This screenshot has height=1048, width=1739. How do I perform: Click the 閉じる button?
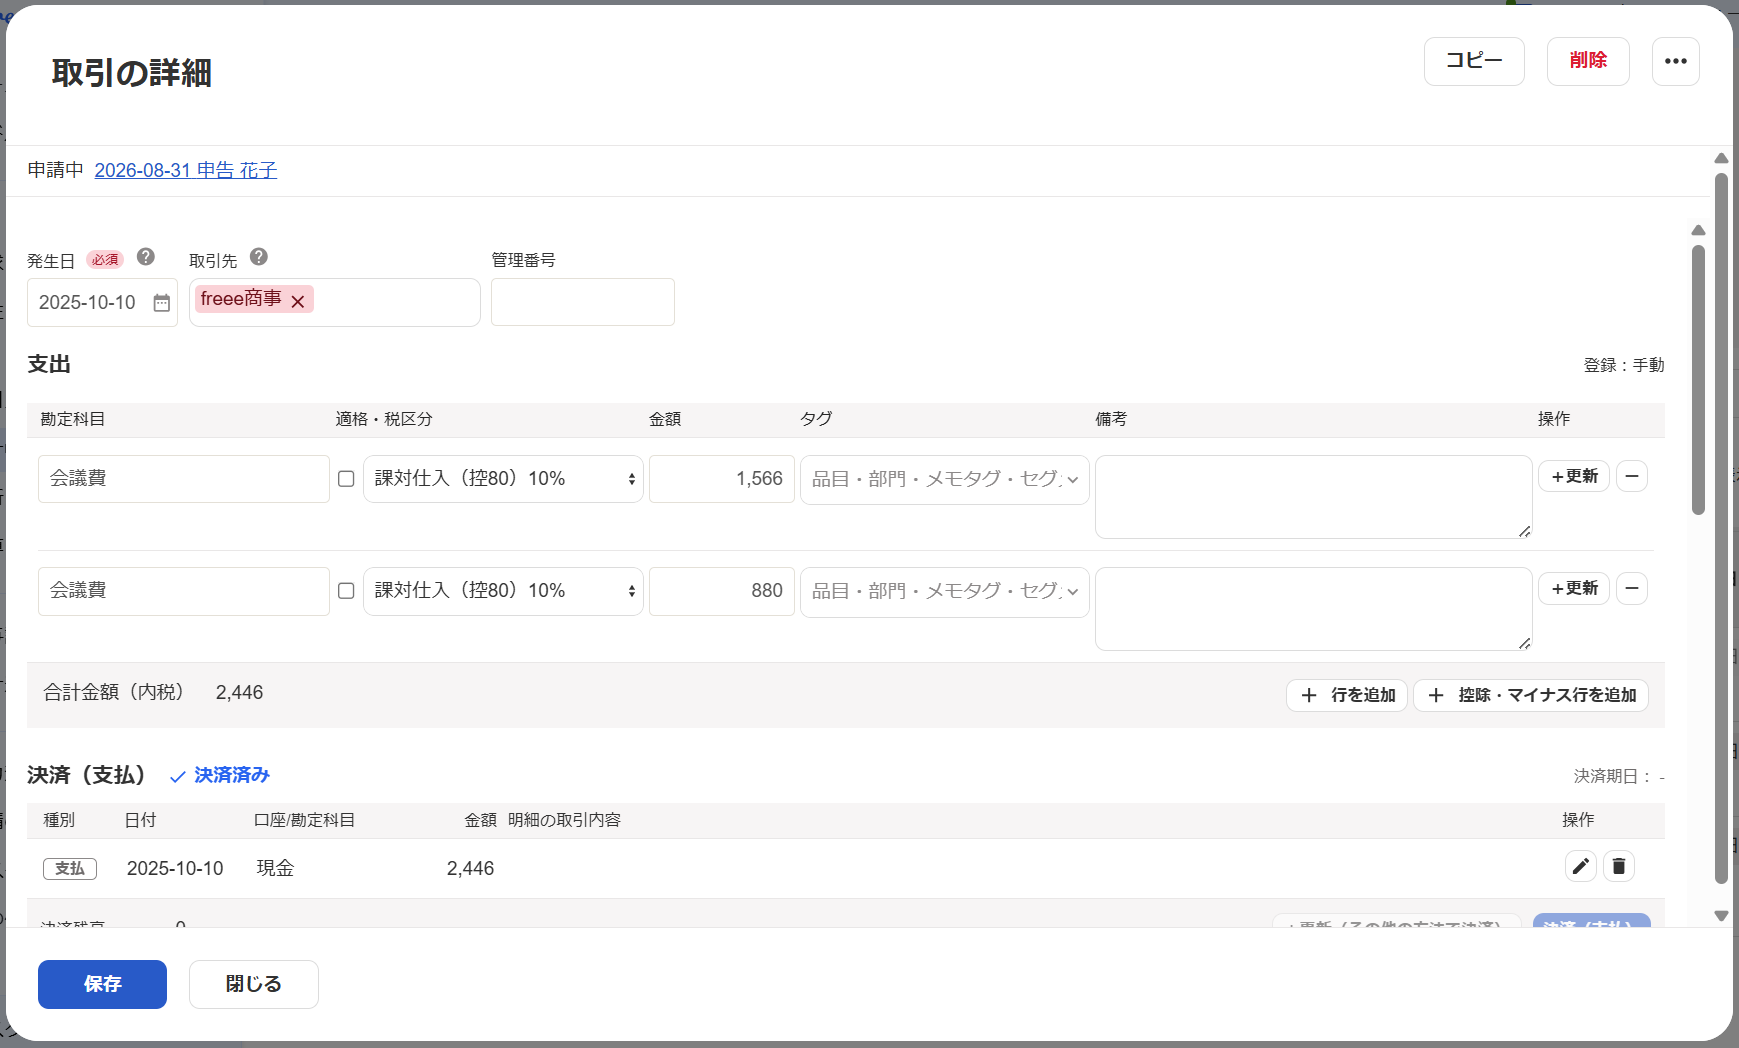tap(254, 984)
